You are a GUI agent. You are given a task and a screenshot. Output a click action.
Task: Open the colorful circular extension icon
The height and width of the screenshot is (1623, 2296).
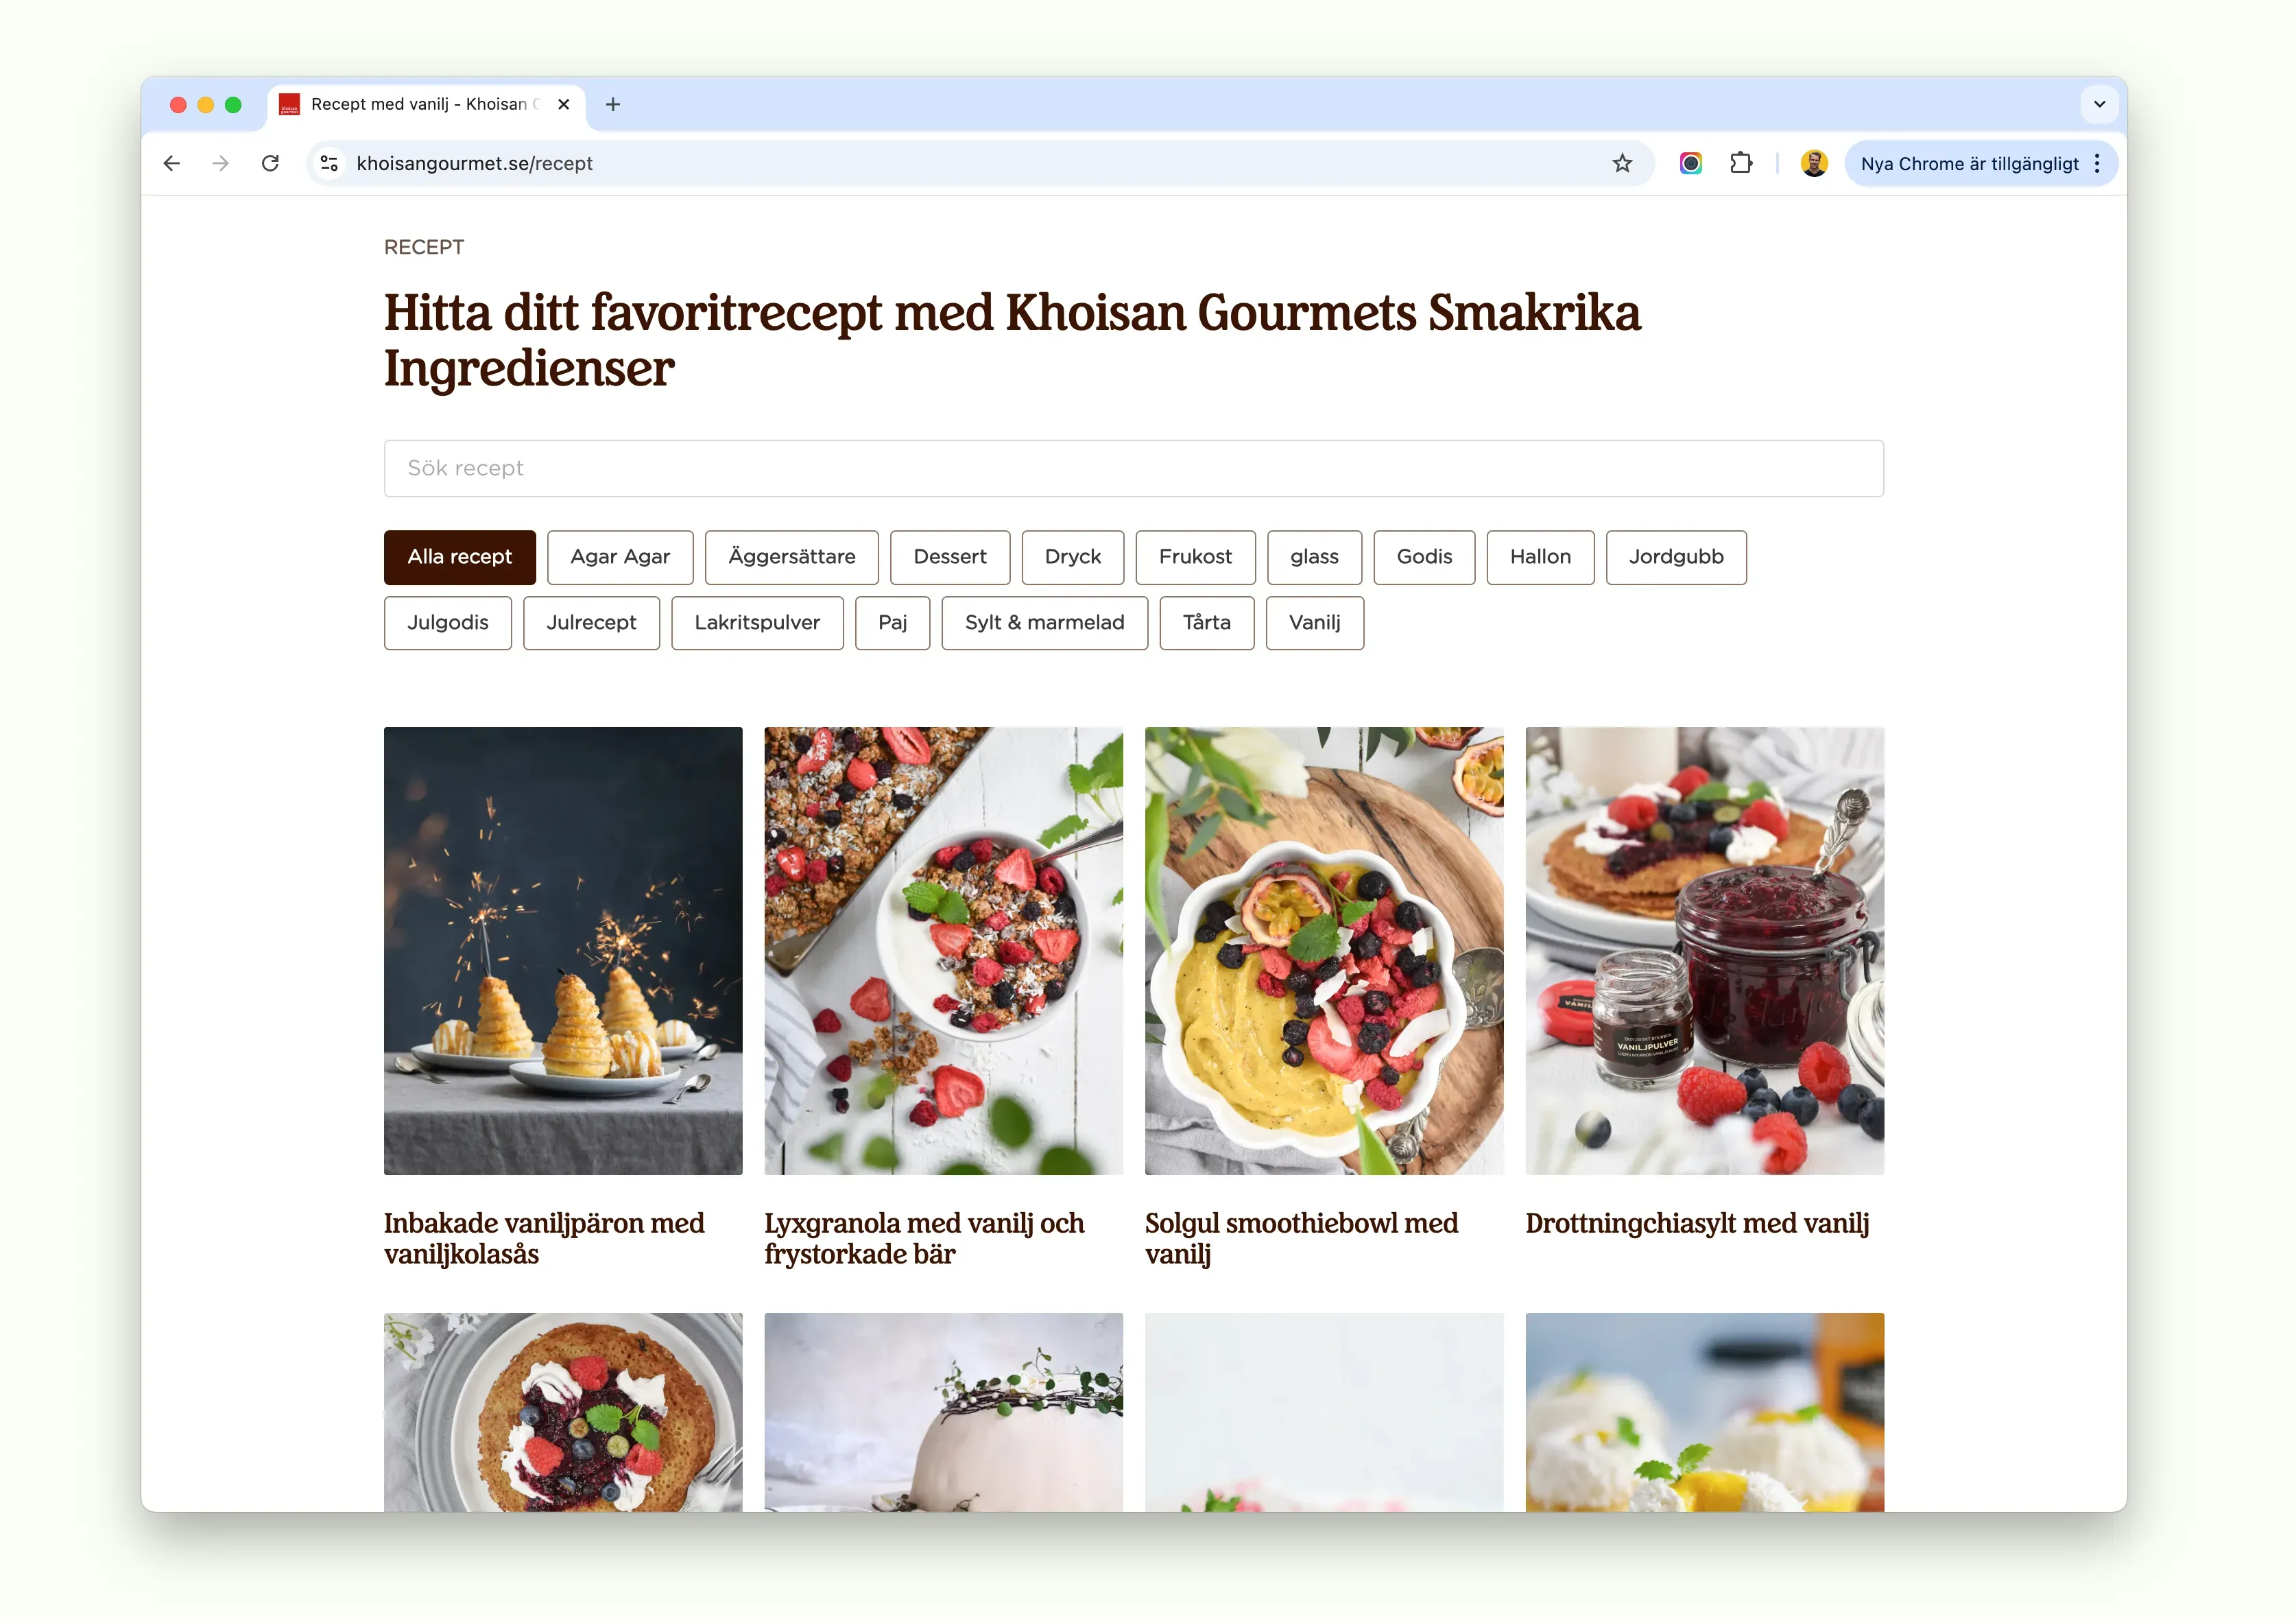(x=1690, y=163)
